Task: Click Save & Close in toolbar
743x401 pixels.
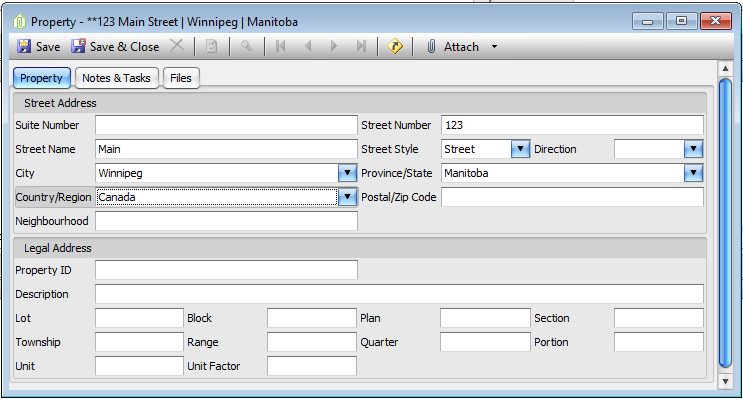Action: coord(116,46)
